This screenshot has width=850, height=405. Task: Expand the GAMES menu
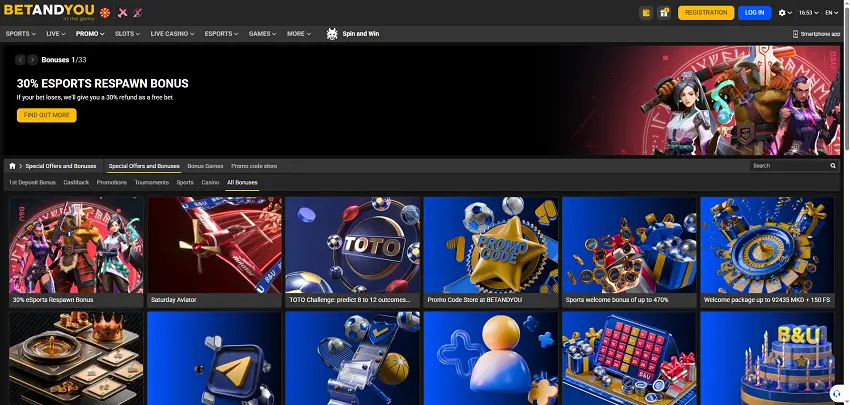[262, 34]
